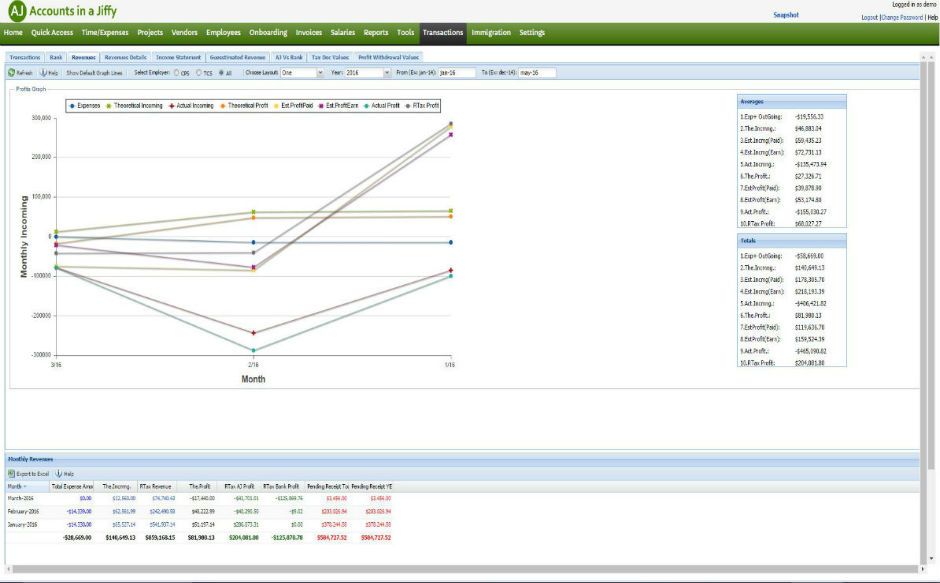Open the Employees menu
940x583 pixels.
(224, 32)
